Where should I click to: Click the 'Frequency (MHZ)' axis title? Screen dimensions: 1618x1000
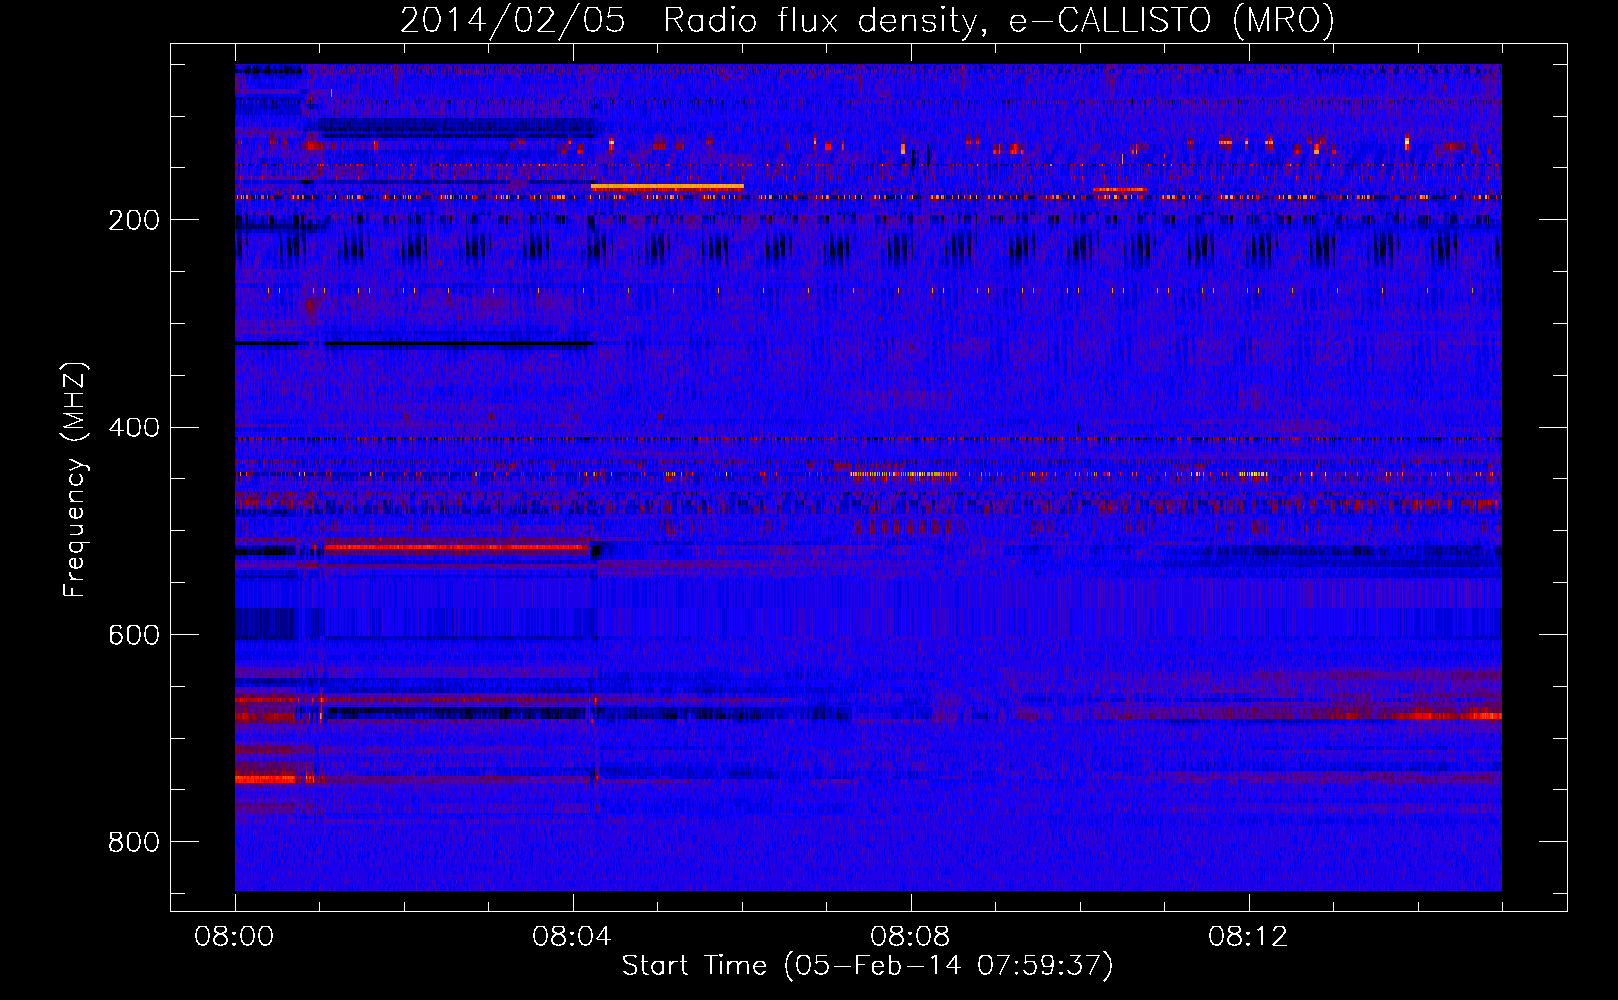point(75,480)
